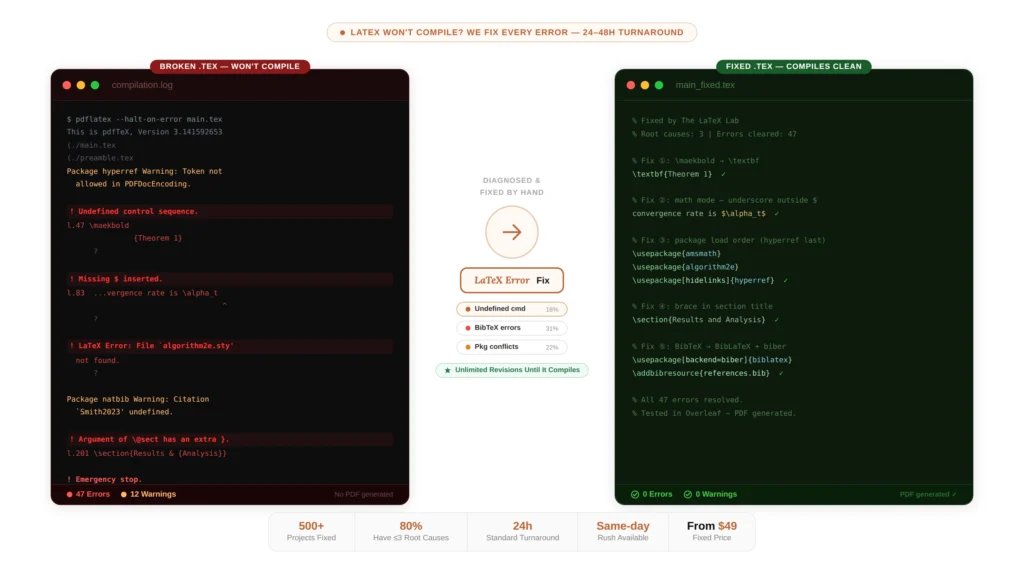The height and width of the screenshot is (574, 1024).
Task: Click the red dot in compilation.log window
Action: tap(67, 85)
